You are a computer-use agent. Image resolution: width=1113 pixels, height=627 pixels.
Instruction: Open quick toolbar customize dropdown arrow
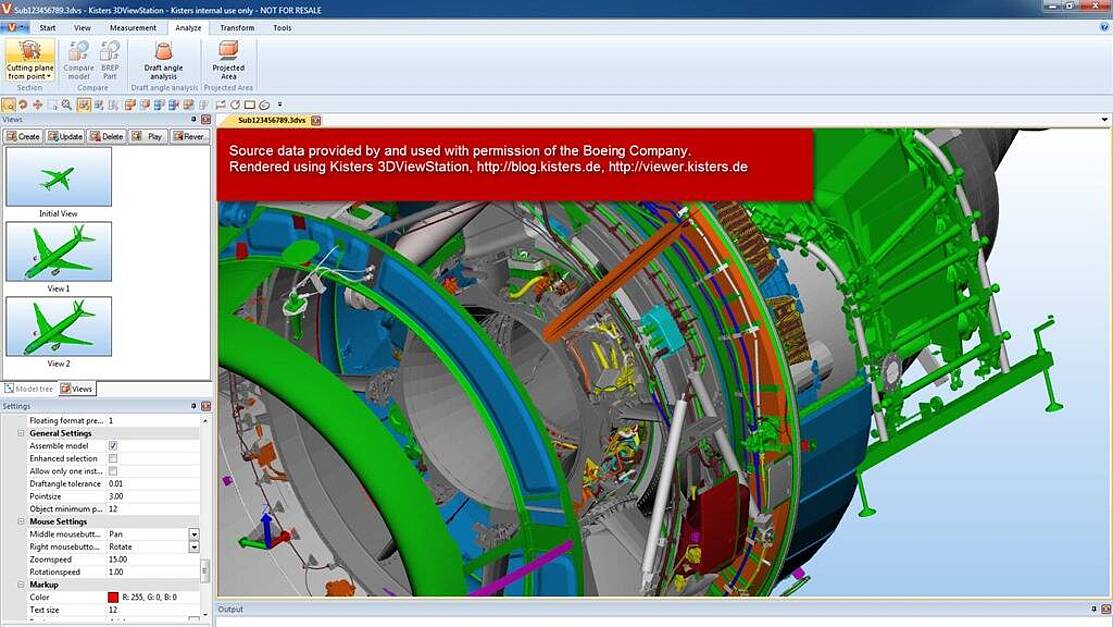(x=280, y=105)
